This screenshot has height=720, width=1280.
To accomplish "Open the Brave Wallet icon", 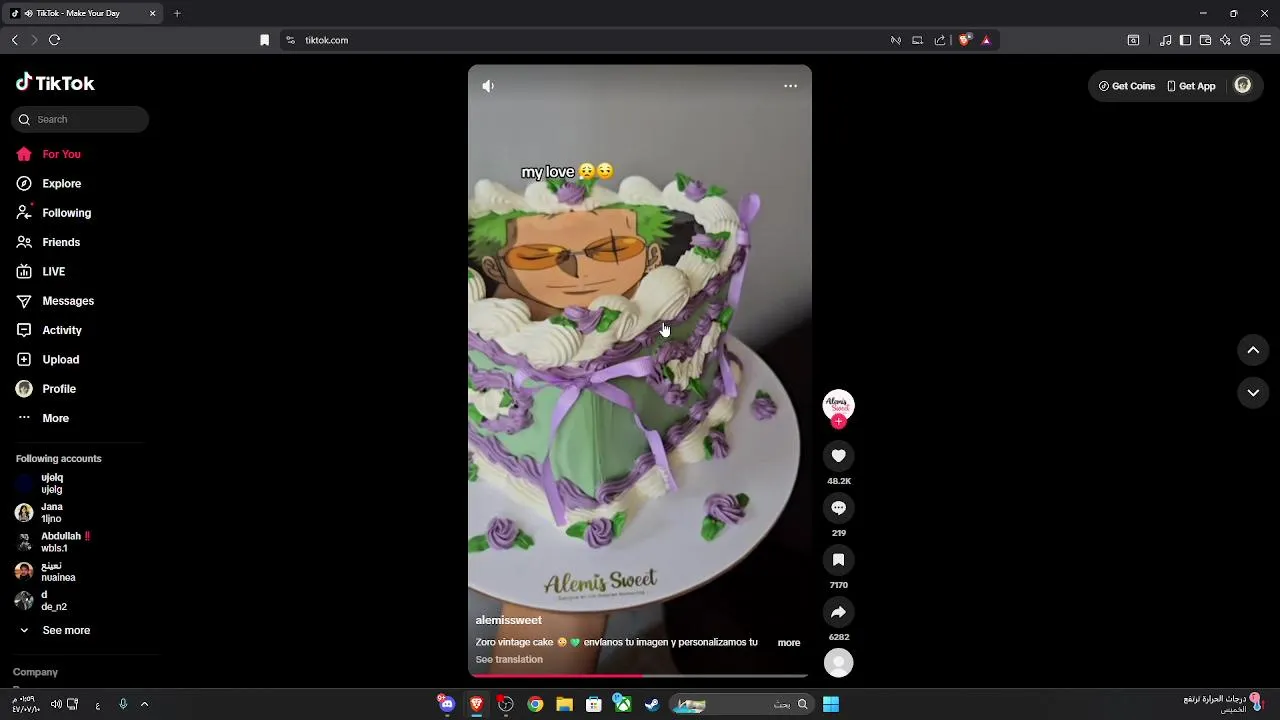I will point(1205,40).
